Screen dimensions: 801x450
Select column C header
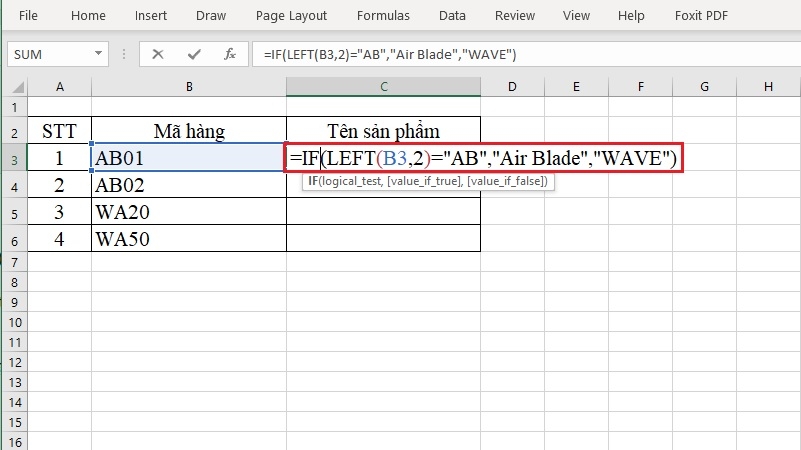(384, 87)
